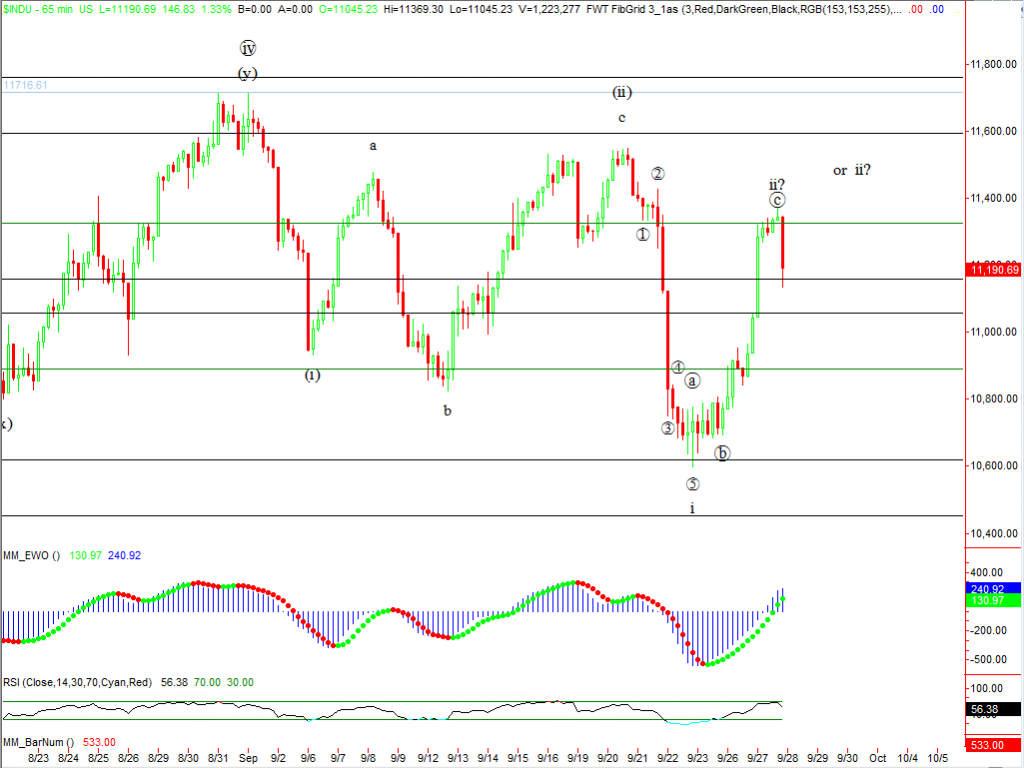Screen dimensions: 1024x768
Task: Click the 11,800.00 price axis label
Action: pyautogui.click(x=994, y=65)
